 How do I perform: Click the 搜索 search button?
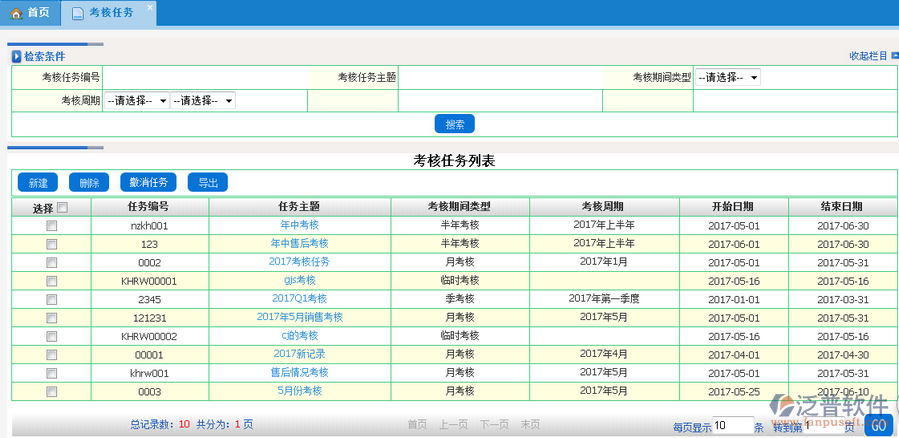(454, 124)
